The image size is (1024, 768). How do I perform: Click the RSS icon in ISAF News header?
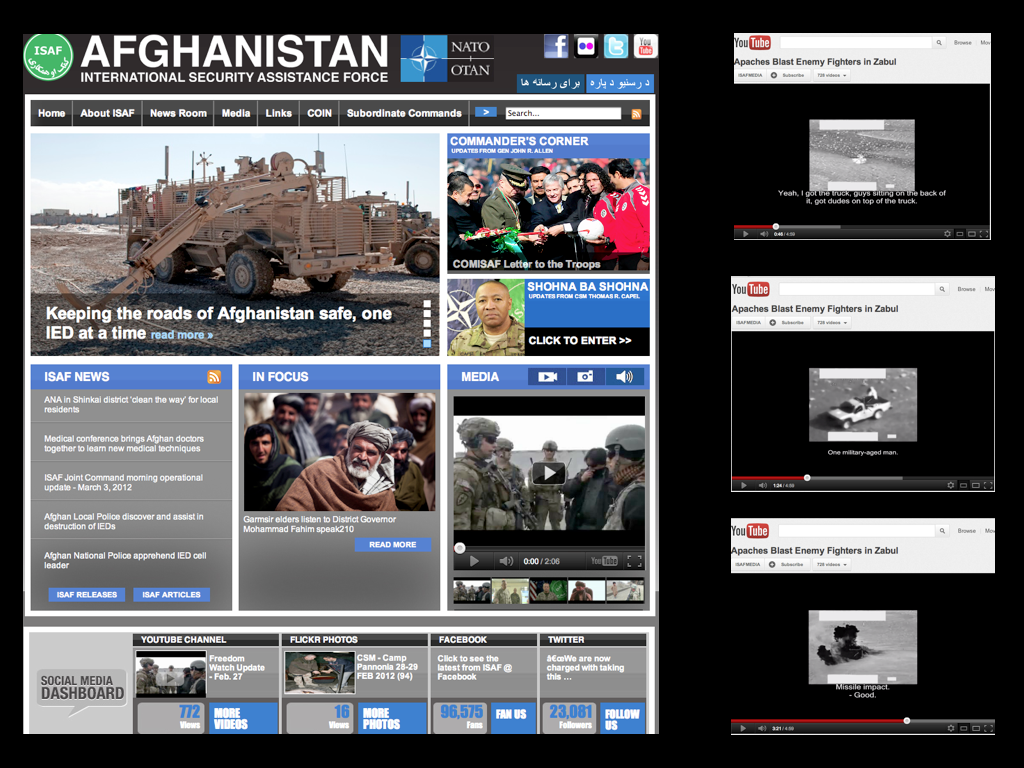click(x=214, y=377)
